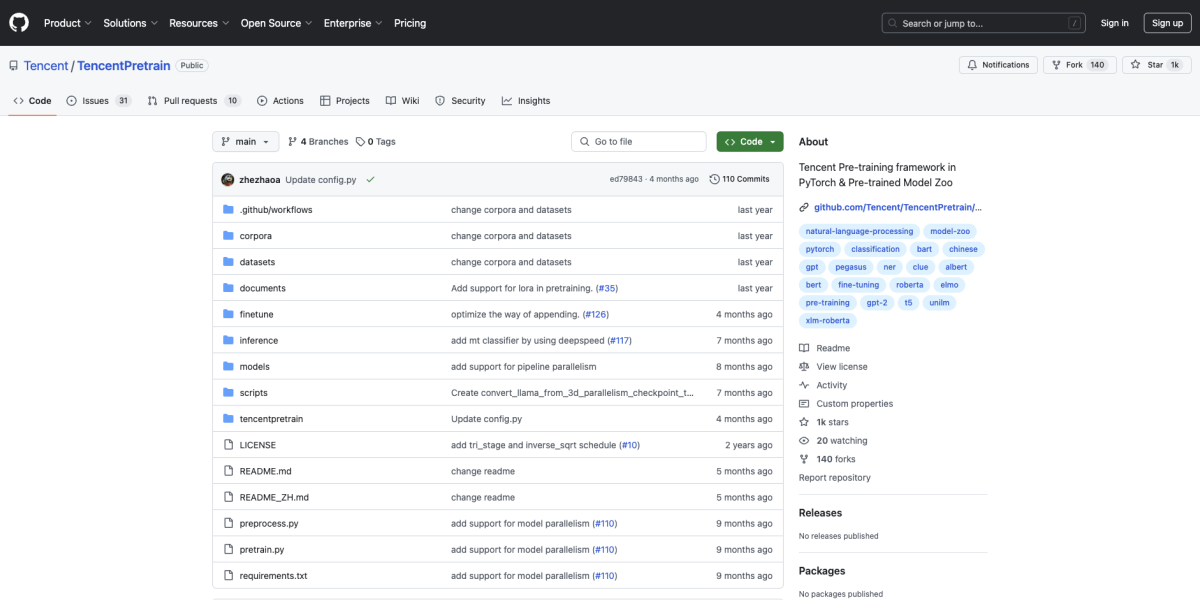
Task: Click the Go to file field
Action: (638, 142)
